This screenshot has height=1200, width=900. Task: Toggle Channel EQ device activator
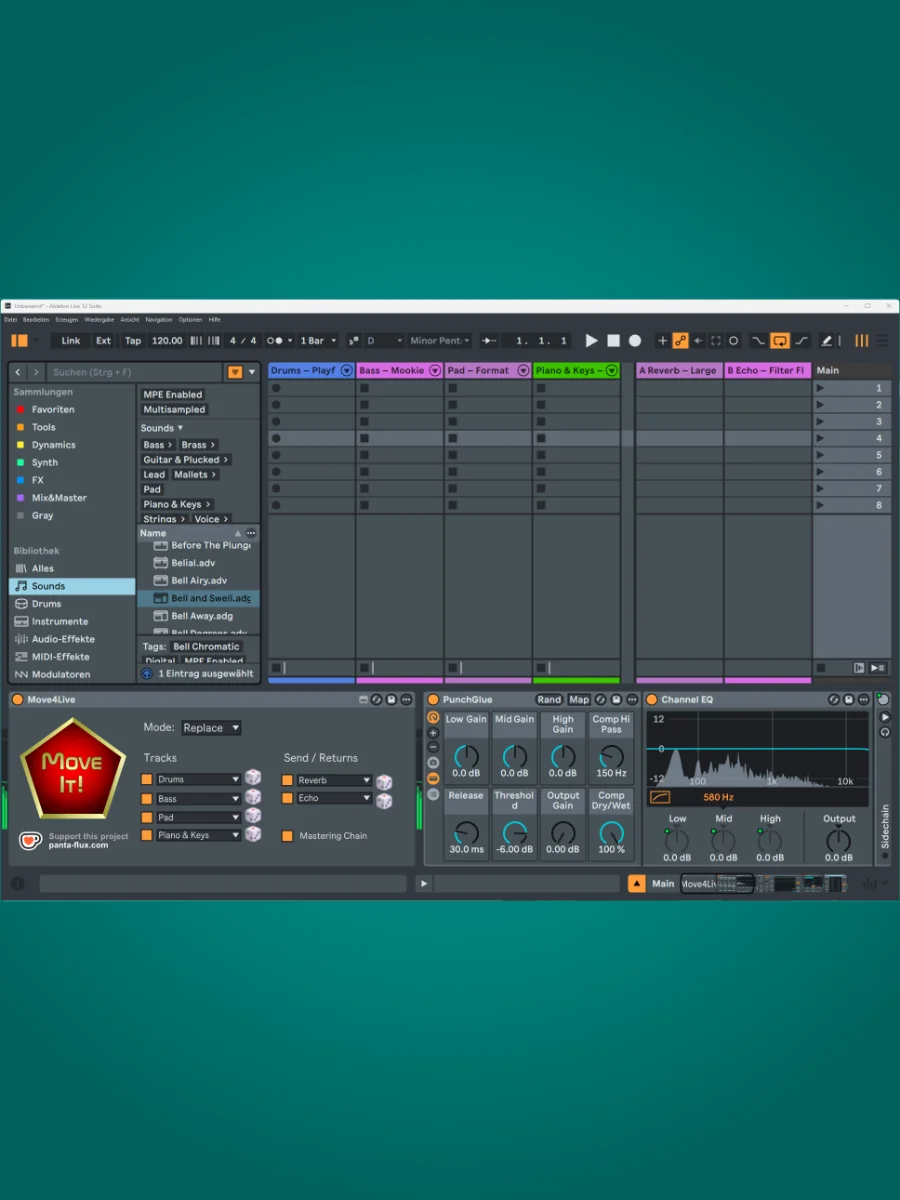(x=652, y=700)
